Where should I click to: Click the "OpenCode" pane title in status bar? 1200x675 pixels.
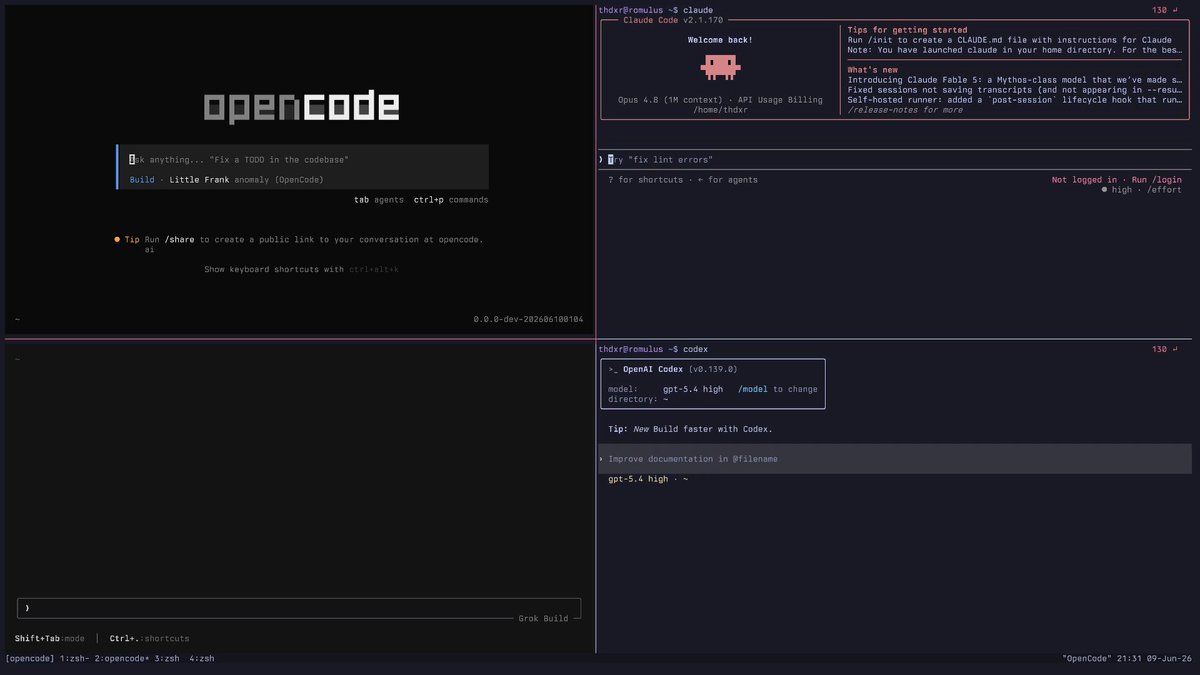pyautogui.click(x=1087, y=658)
